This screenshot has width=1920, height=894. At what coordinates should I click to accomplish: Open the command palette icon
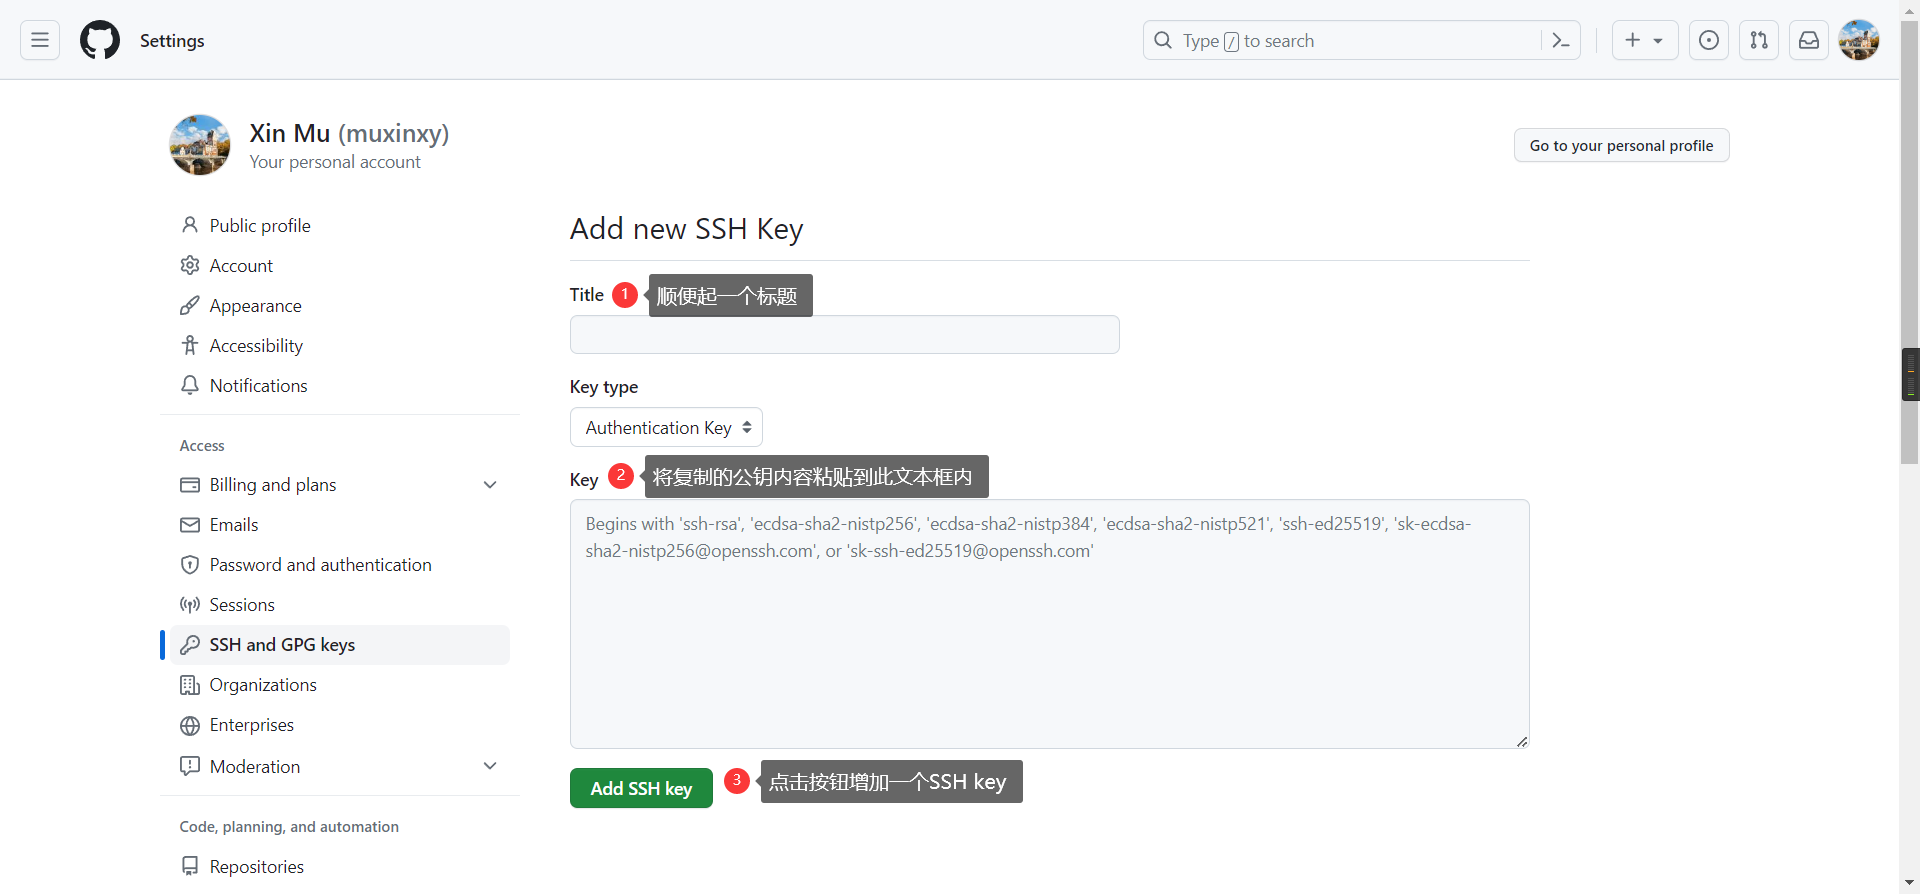click(1560, 40)
